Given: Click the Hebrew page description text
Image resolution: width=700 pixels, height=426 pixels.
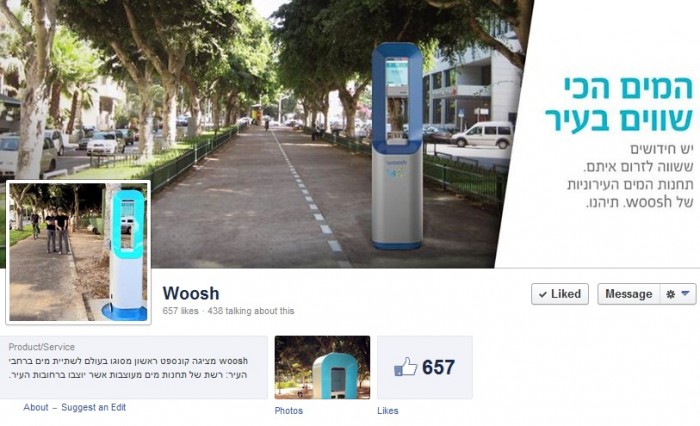Looking at the screenshot, I should coord(128,368).
